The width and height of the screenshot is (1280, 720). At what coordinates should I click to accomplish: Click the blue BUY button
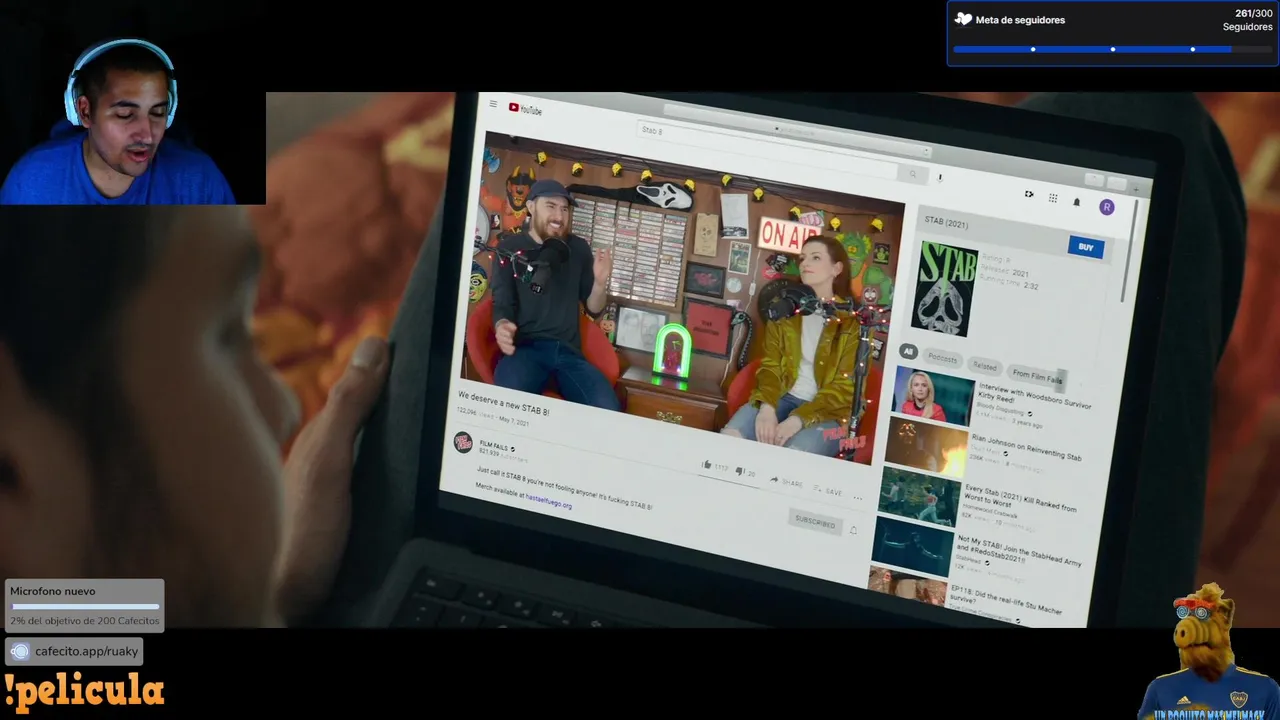click(1086, 247)
